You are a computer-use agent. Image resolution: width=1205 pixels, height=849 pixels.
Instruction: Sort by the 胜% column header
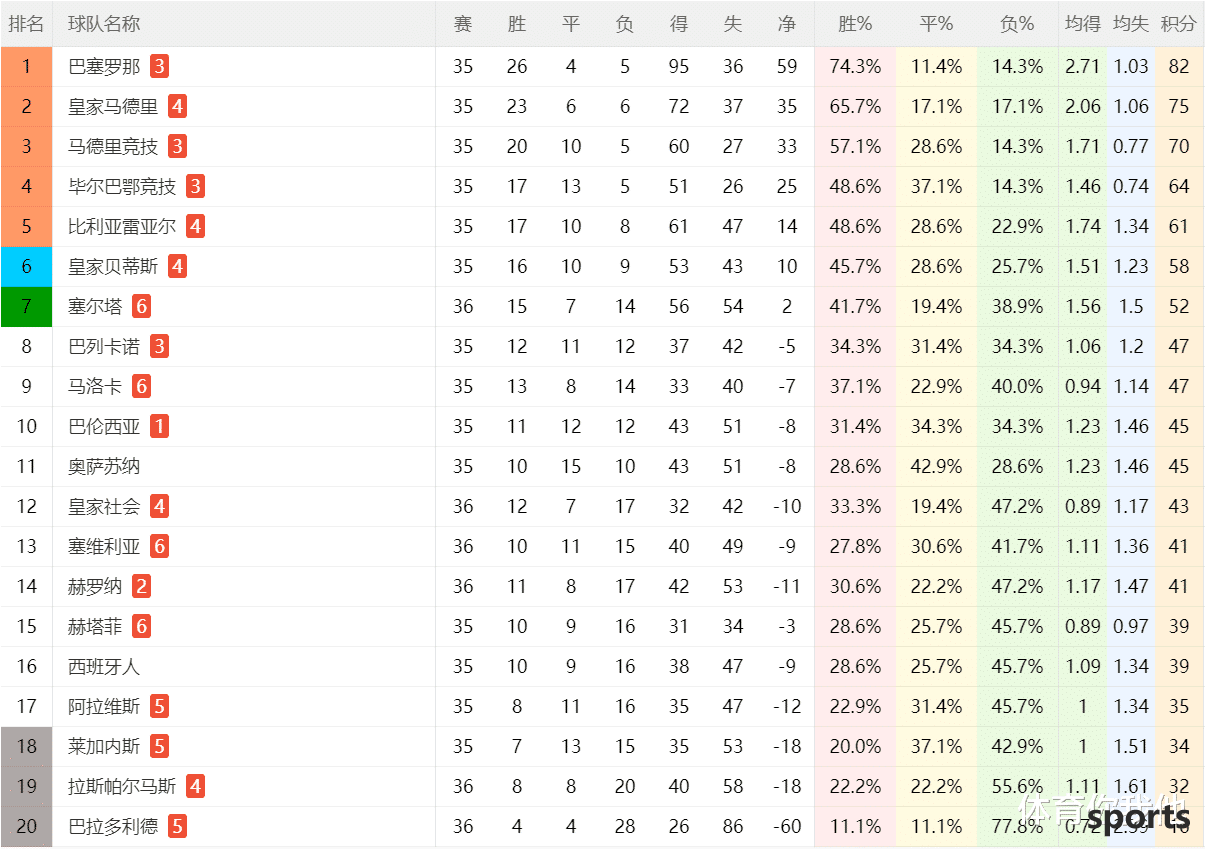855,24
